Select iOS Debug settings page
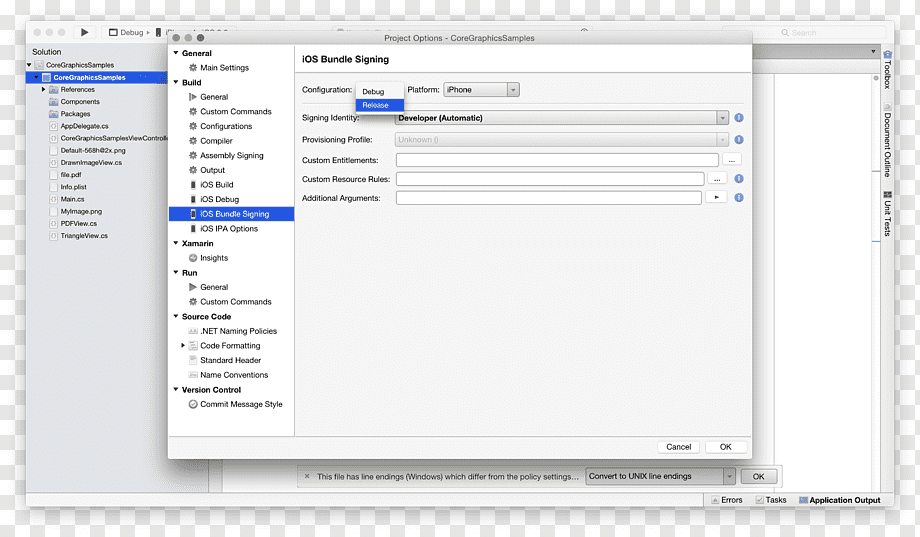The image size is (920, 537). click(219, 199)
